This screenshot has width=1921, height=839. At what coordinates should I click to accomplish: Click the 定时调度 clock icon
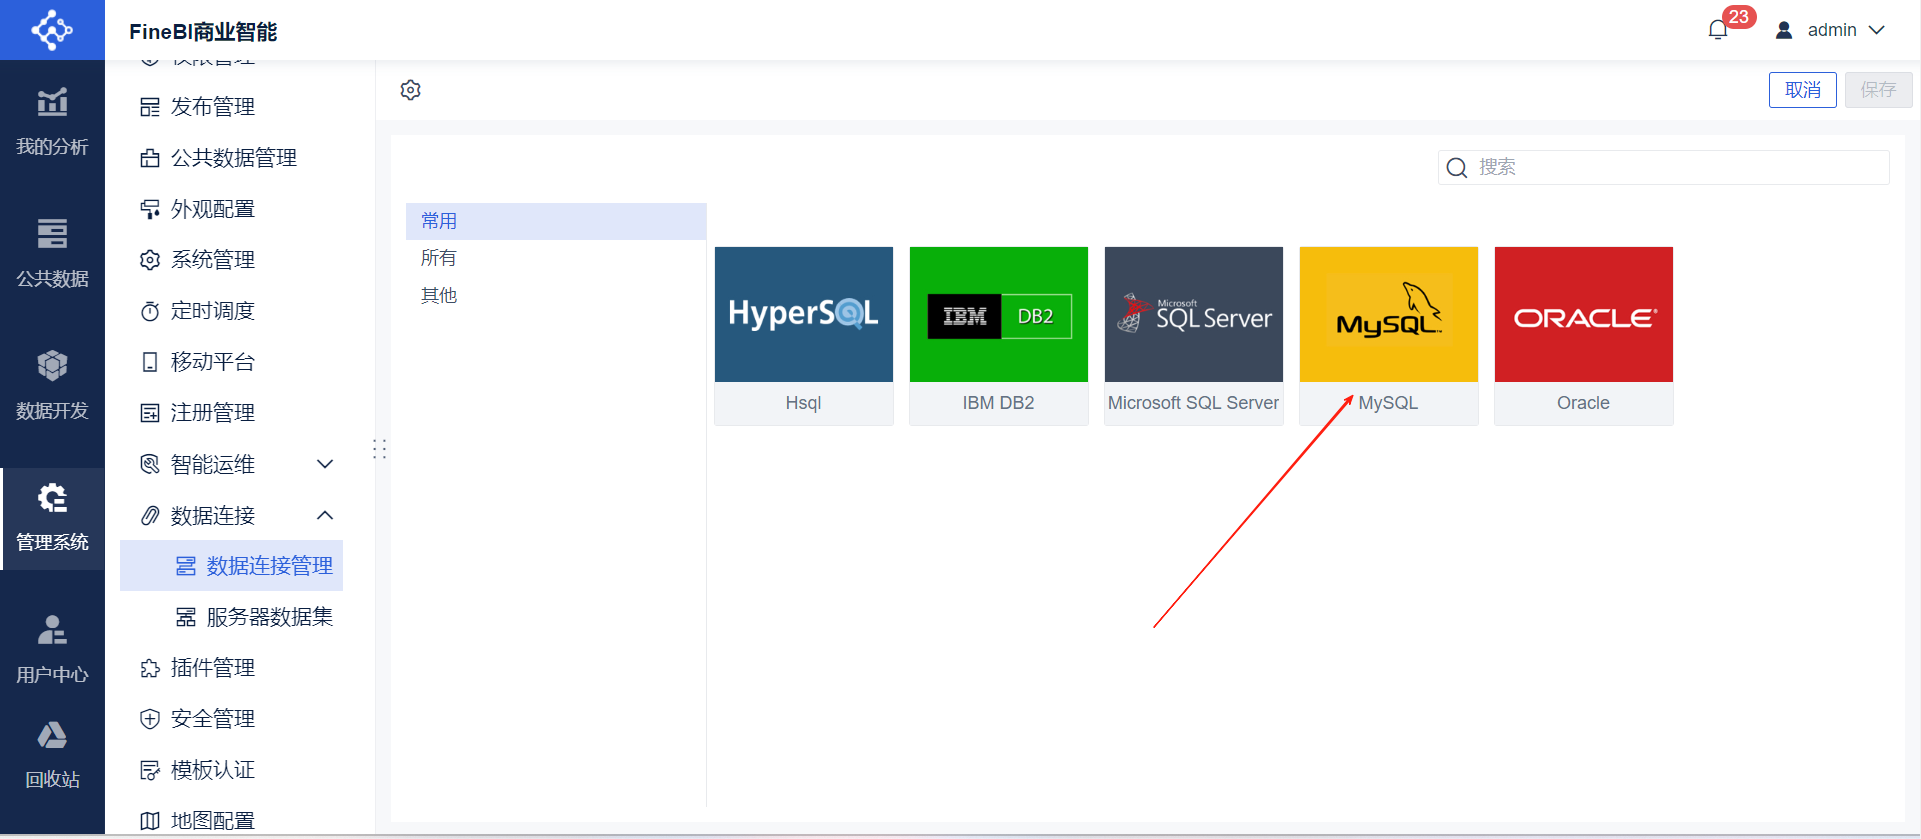tap(150, 311)
